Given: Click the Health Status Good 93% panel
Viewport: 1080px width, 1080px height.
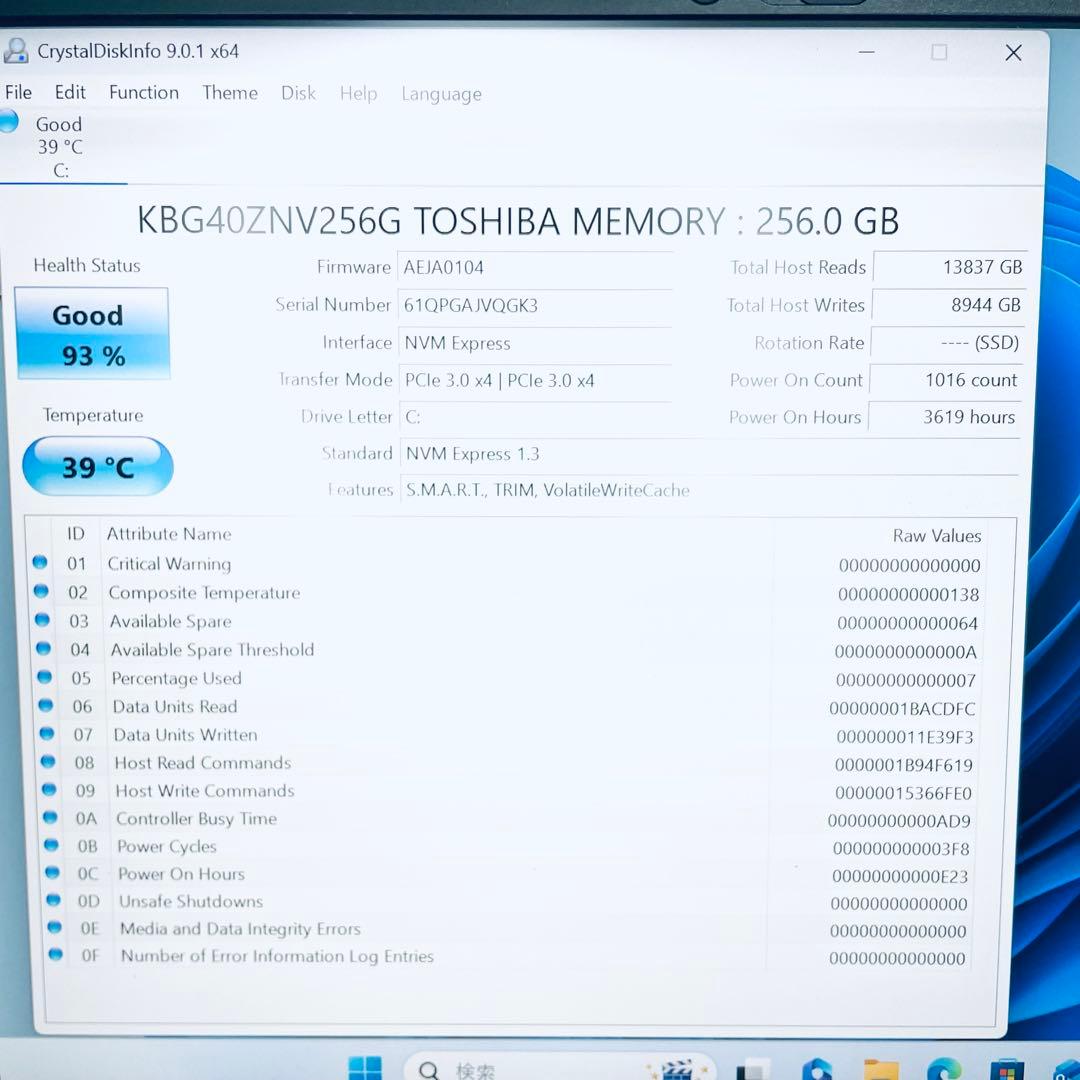Looking at the screenshot, I should click(x=91, y=333).
